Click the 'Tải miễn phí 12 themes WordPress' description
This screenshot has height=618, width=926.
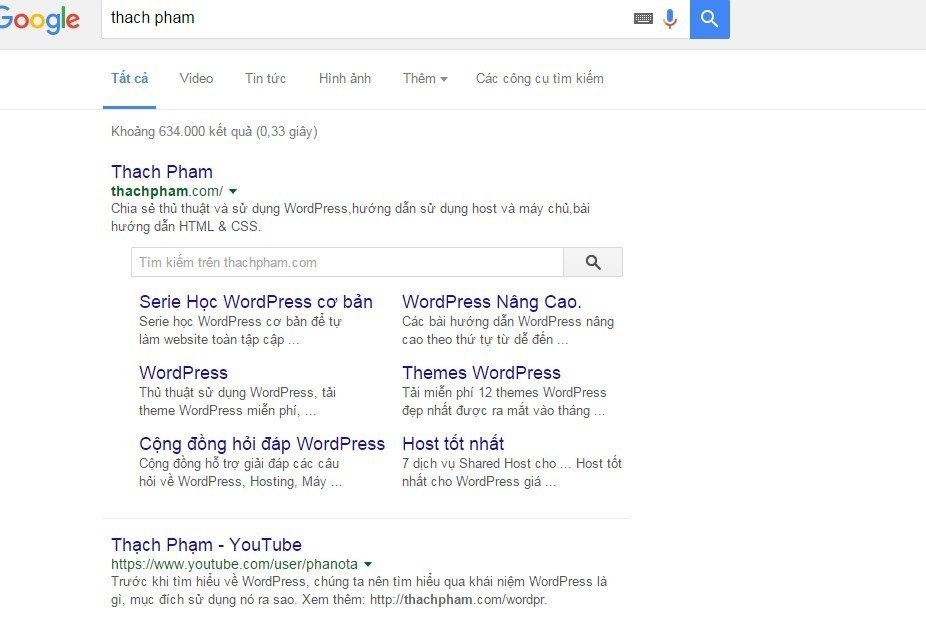point(504,402)
